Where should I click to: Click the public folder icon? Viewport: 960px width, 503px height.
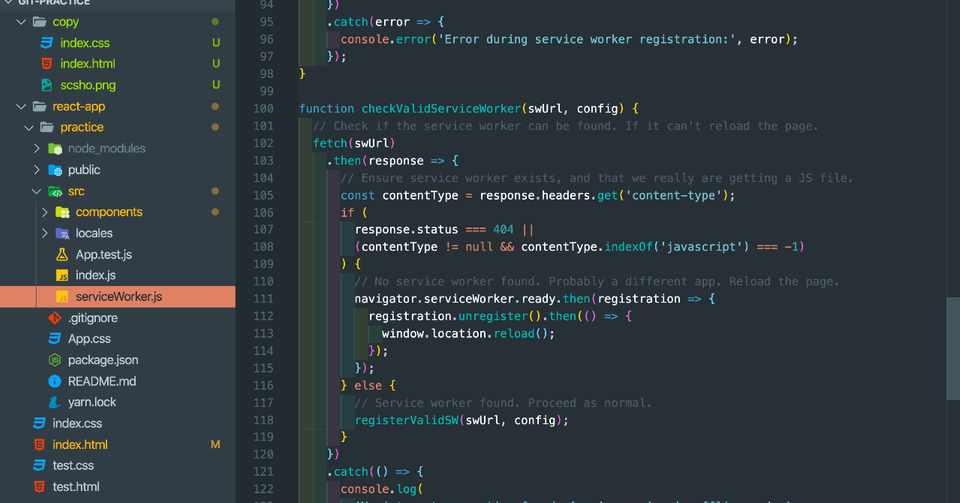pyautogui.click(x=55, y=170)
